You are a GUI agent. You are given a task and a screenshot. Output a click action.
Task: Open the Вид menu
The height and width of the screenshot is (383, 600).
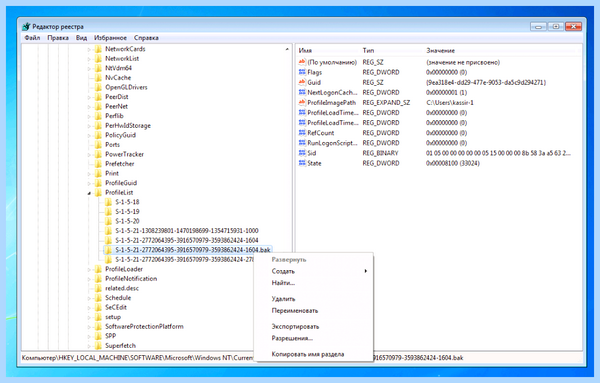[x=81, y=38]
